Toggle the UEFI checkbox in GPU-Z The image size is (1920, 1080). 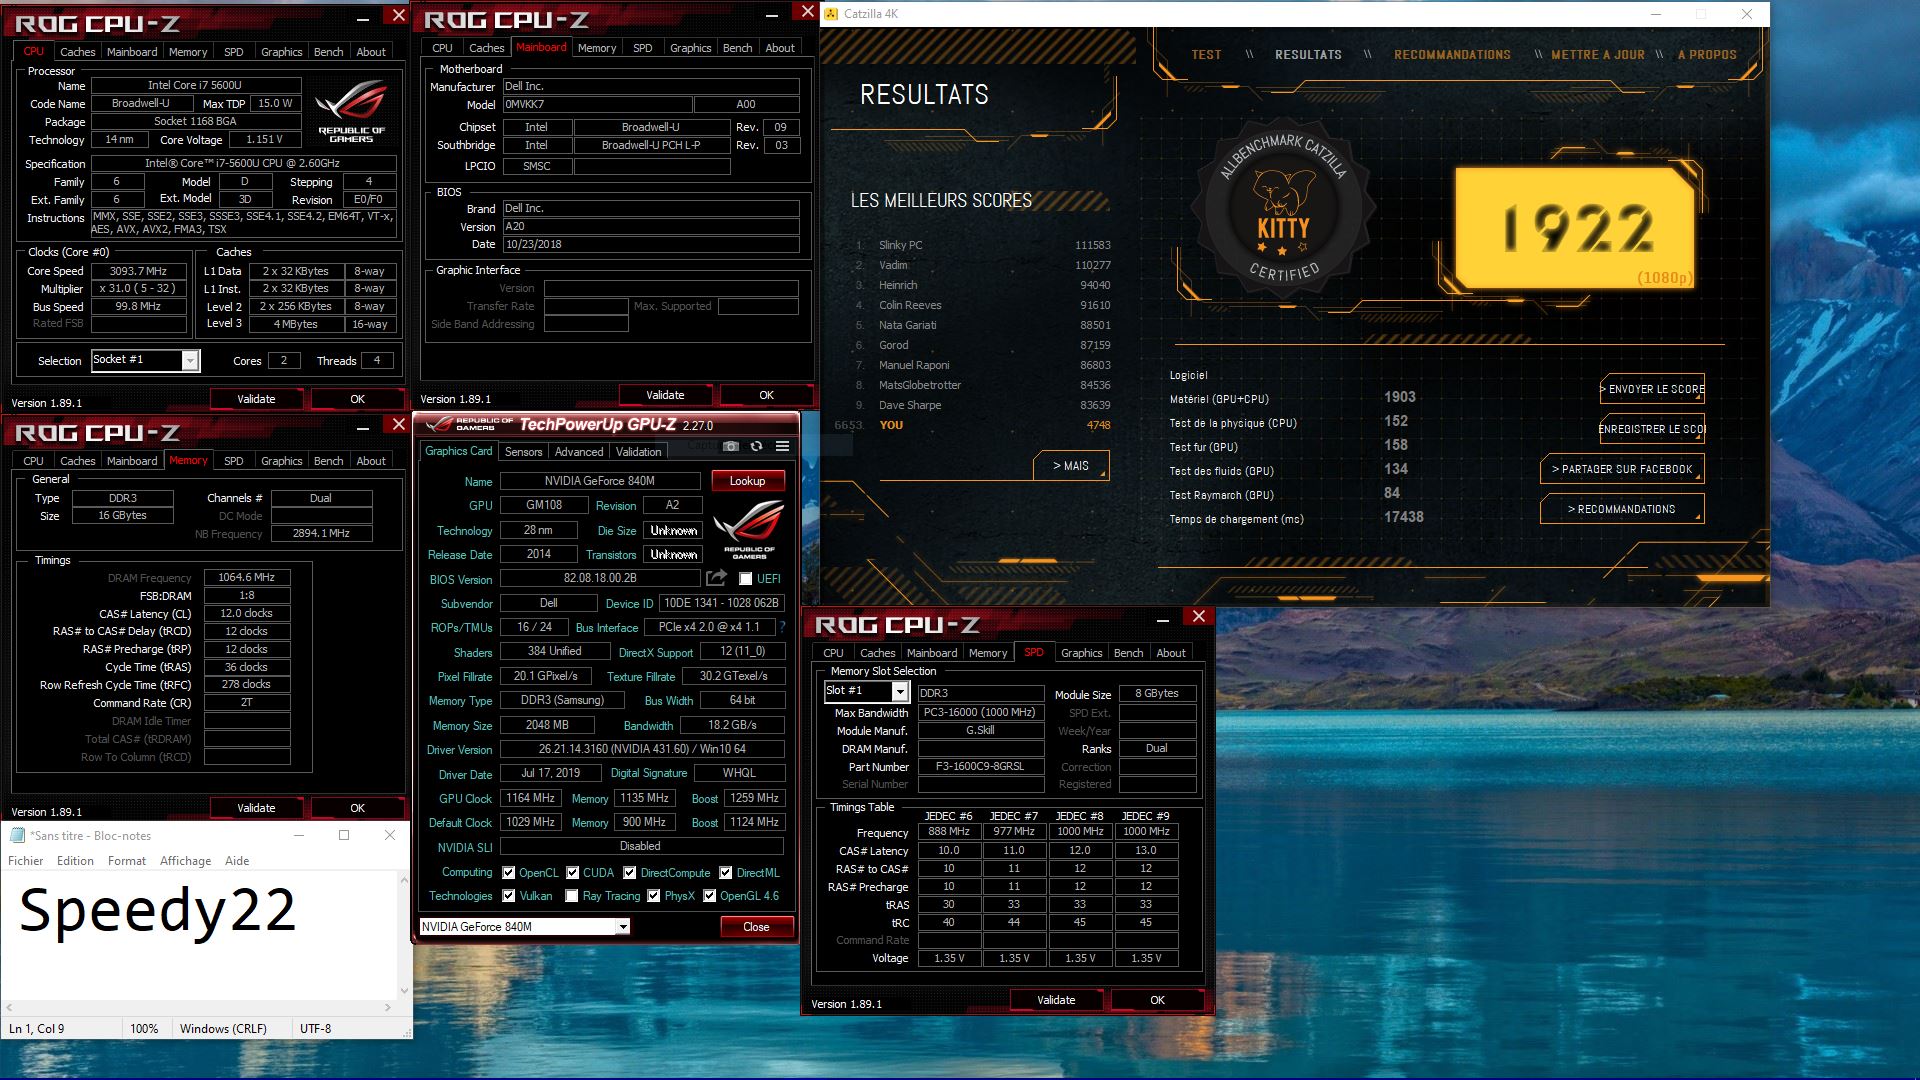tap(745, 579)
